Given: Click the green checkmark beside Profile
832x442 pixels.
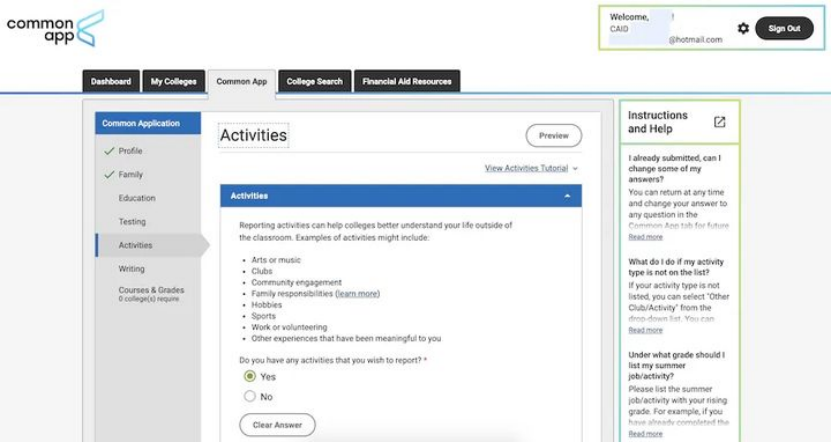Looking at the screenshot, I should click(108, 151).
